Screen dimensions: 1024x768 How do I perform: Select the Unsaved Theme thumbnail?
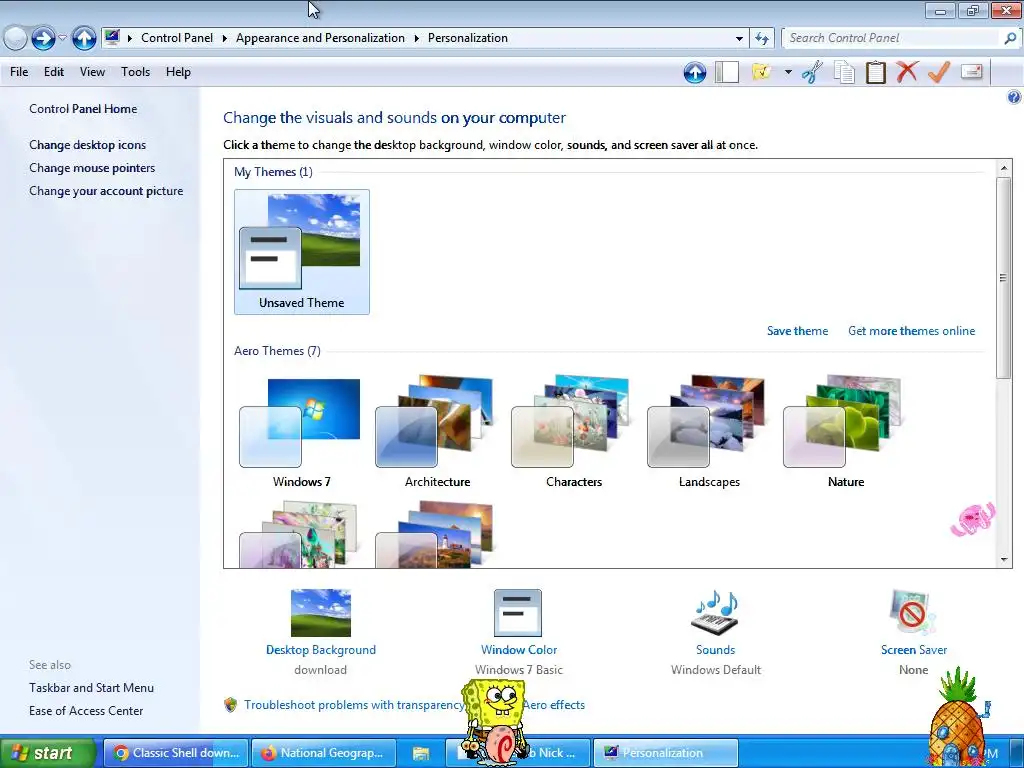coord(302,251)
